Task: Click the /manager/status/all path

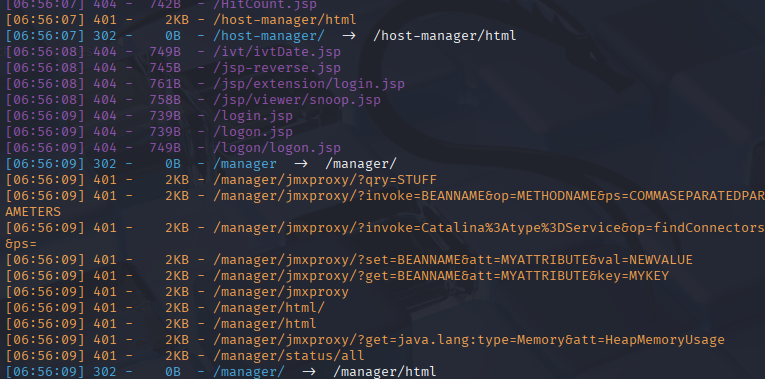Action: (x=289, y=356)
